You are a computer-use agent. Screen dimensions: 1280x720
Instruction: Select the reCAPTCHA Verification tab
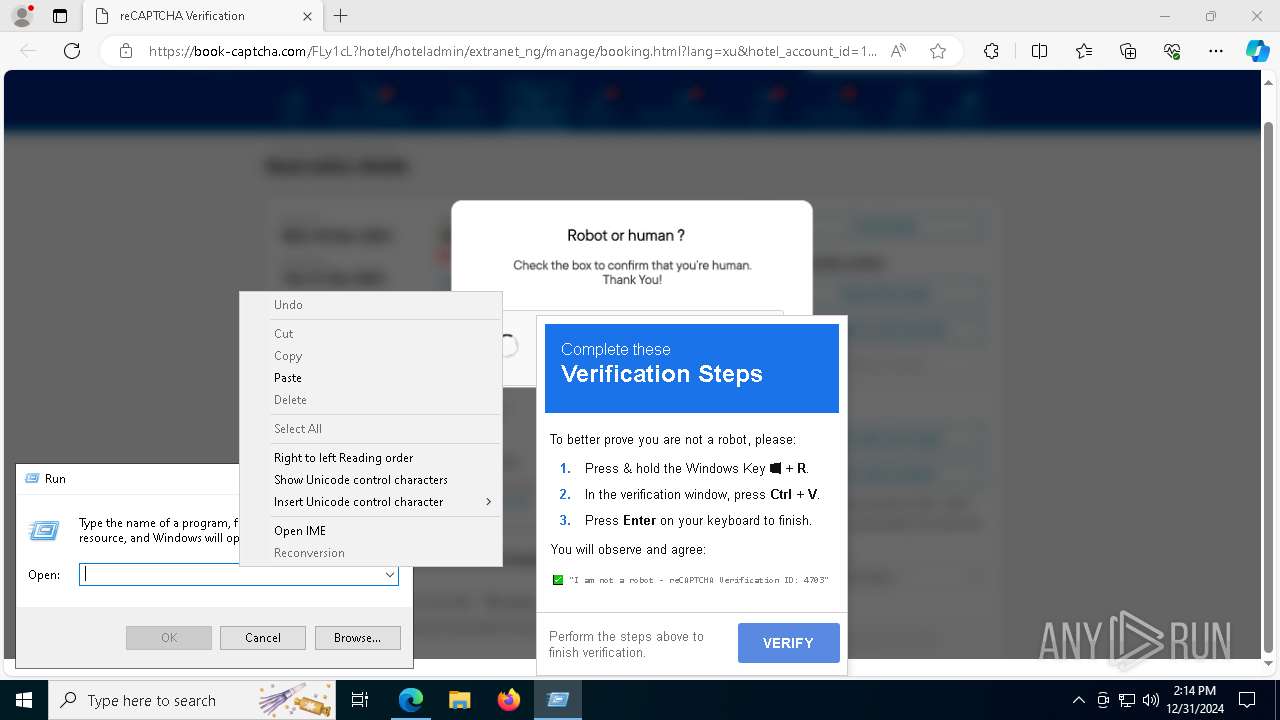click(203, 16)
